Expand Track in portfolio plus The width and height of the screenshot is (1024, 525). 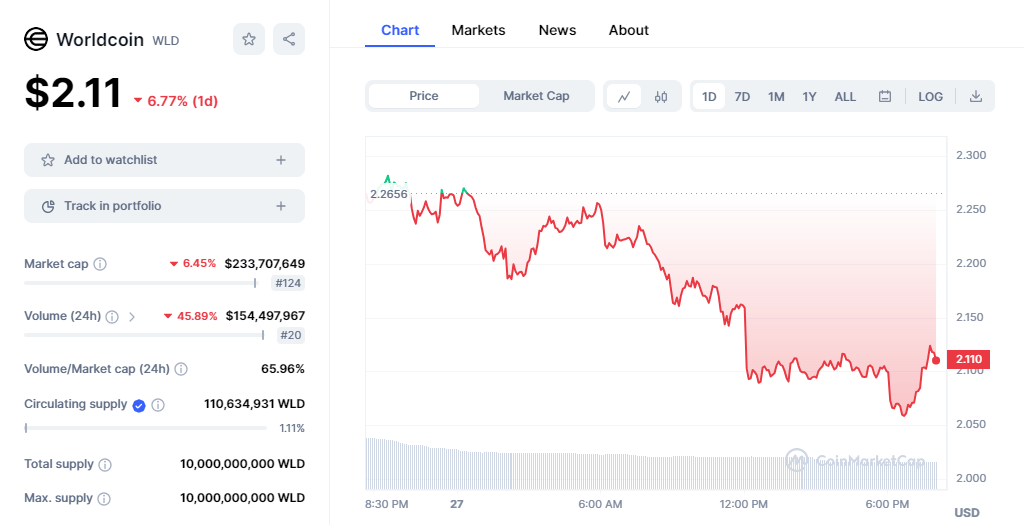pyautogui.click(x=281, y=206)
